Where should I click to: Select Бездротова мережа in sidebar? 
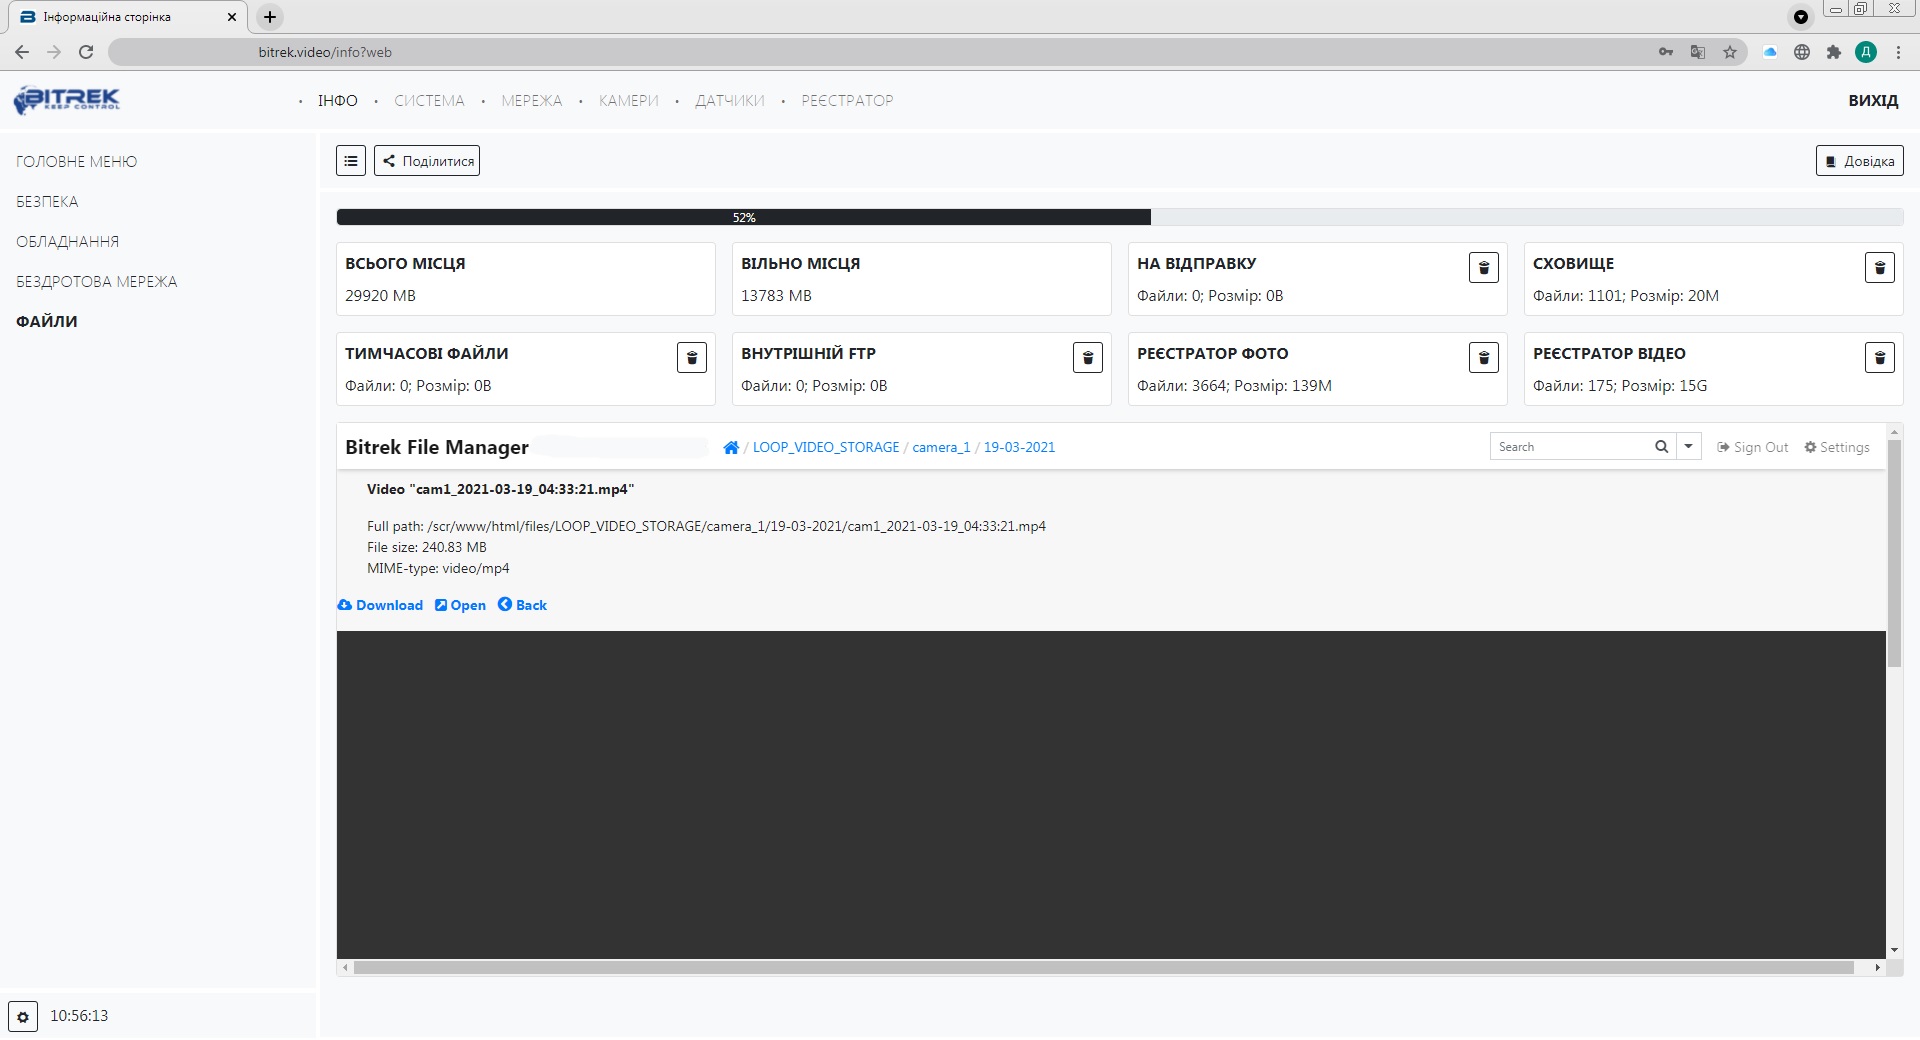[x=96, y=282]
